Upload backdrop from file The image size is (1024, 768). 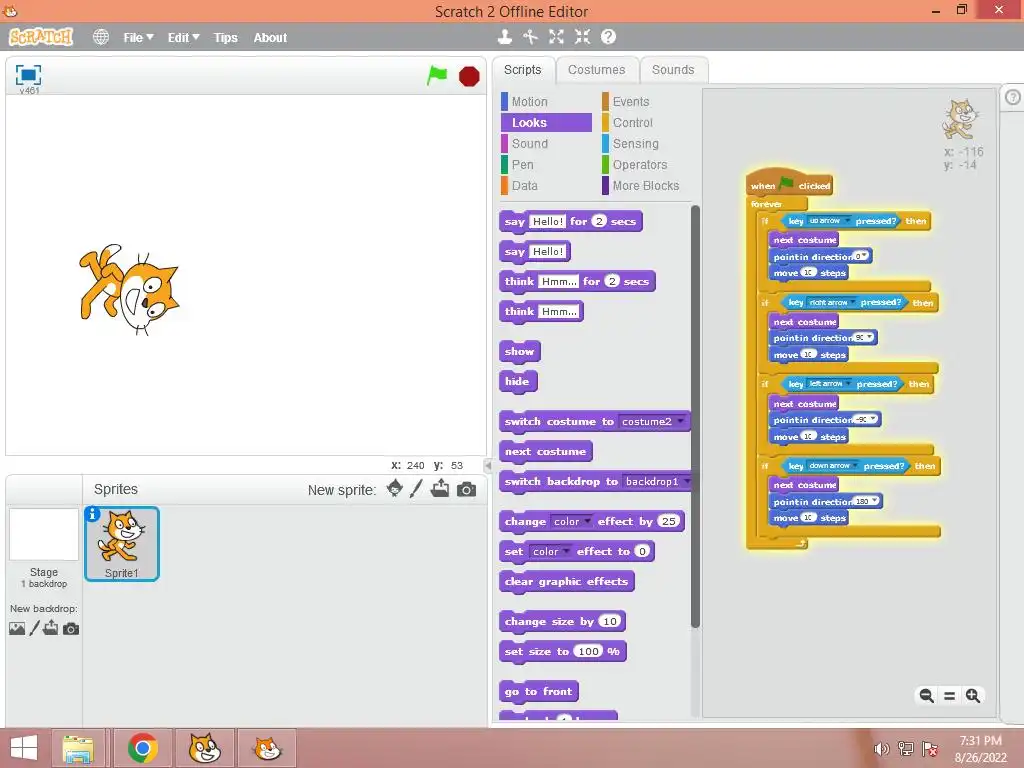(x=51, y=628)
